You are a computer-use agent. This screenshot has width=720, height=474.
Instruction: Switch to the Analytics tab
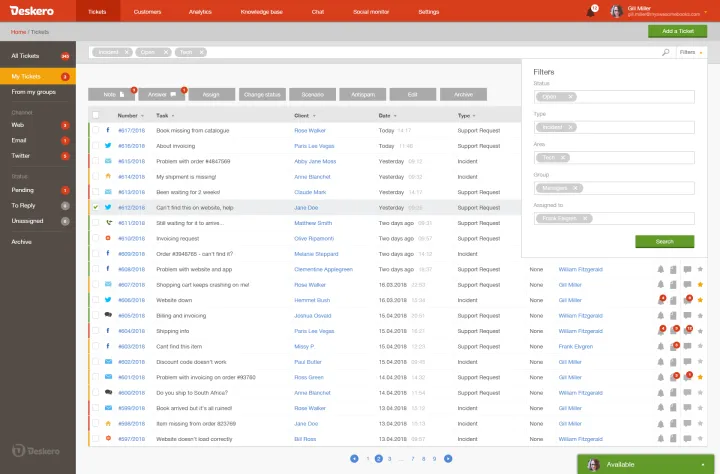pos(200,11)
